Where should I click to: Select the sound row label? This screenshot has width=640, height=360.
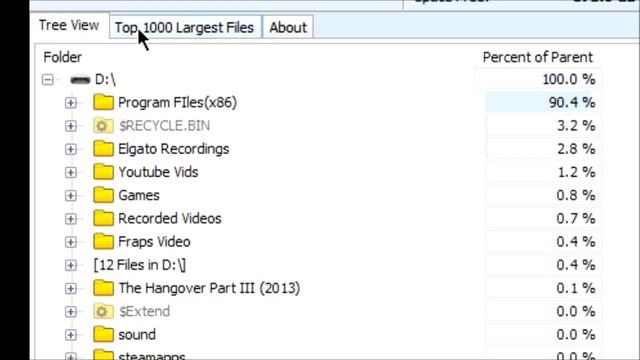137,335
